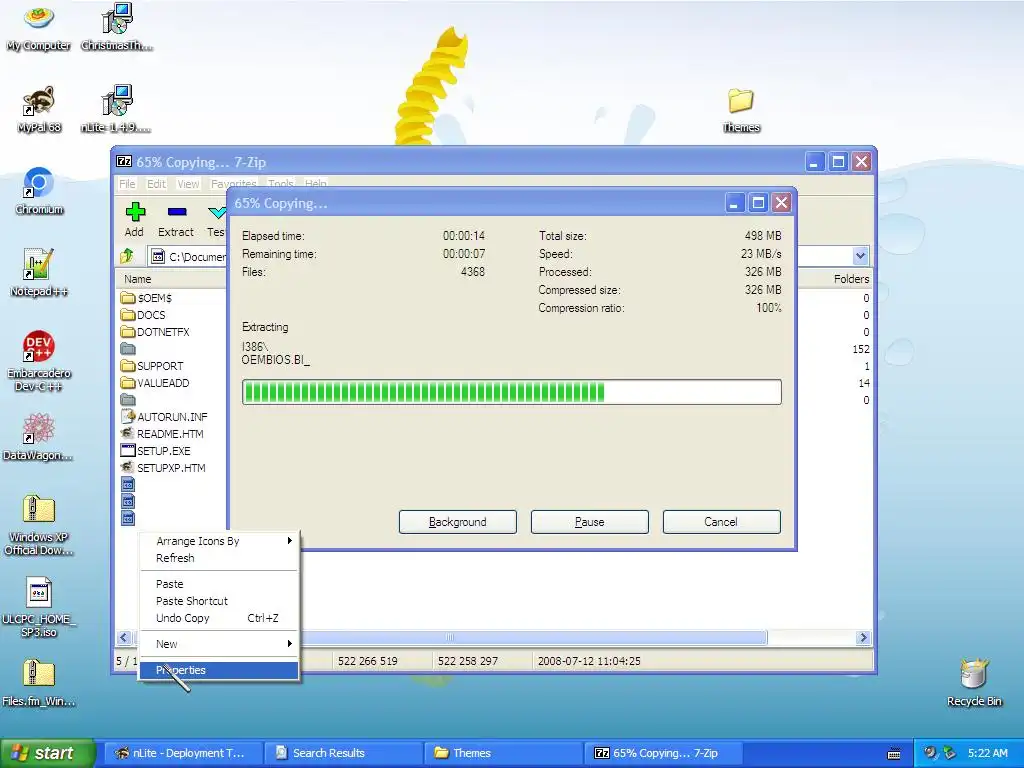Cancel the copying operation
Image resolution: width=1024 pixels, height=768 pixels.
tap(722, 522)
